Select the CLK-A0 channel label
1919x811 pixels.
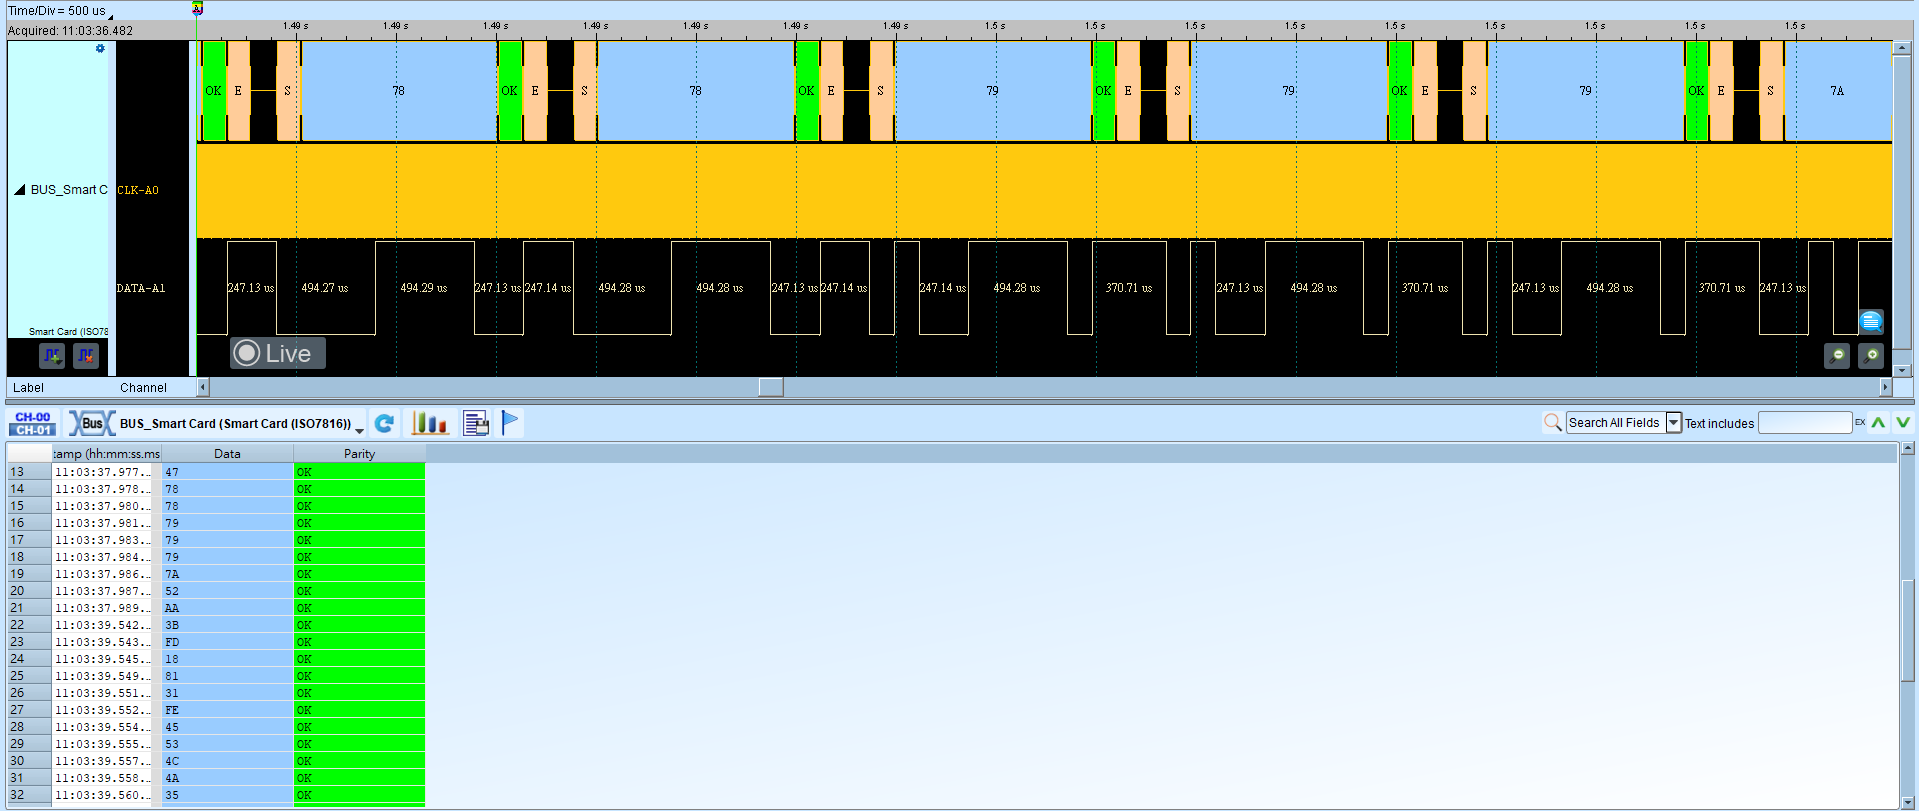pyautogui.click(x=138, y=190)
